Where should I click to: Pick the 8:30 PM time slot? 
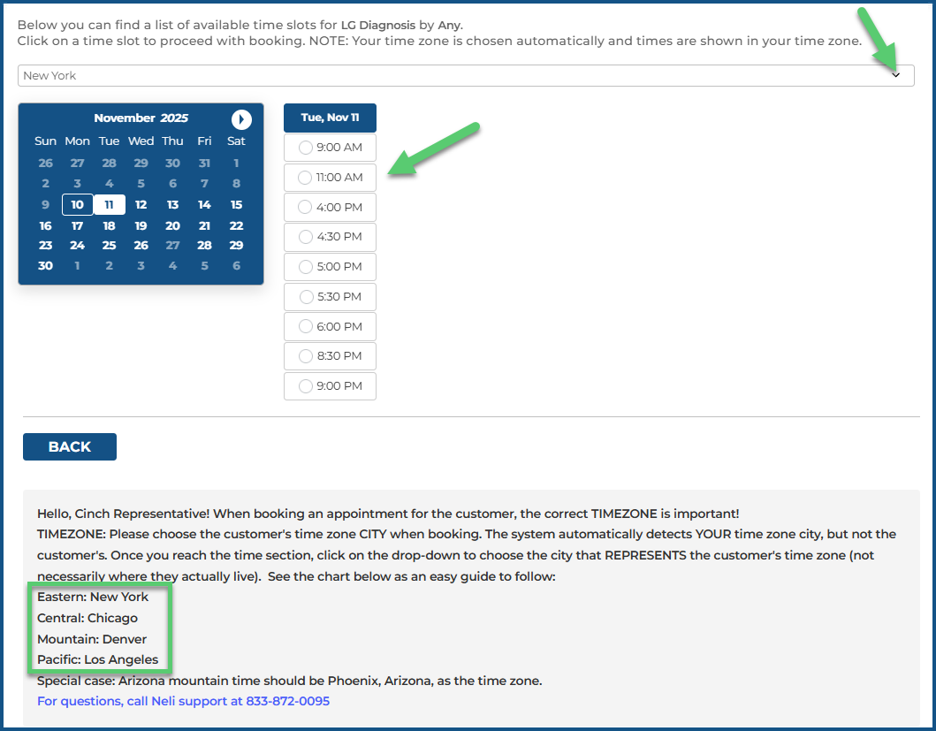[x=330, y=356]
